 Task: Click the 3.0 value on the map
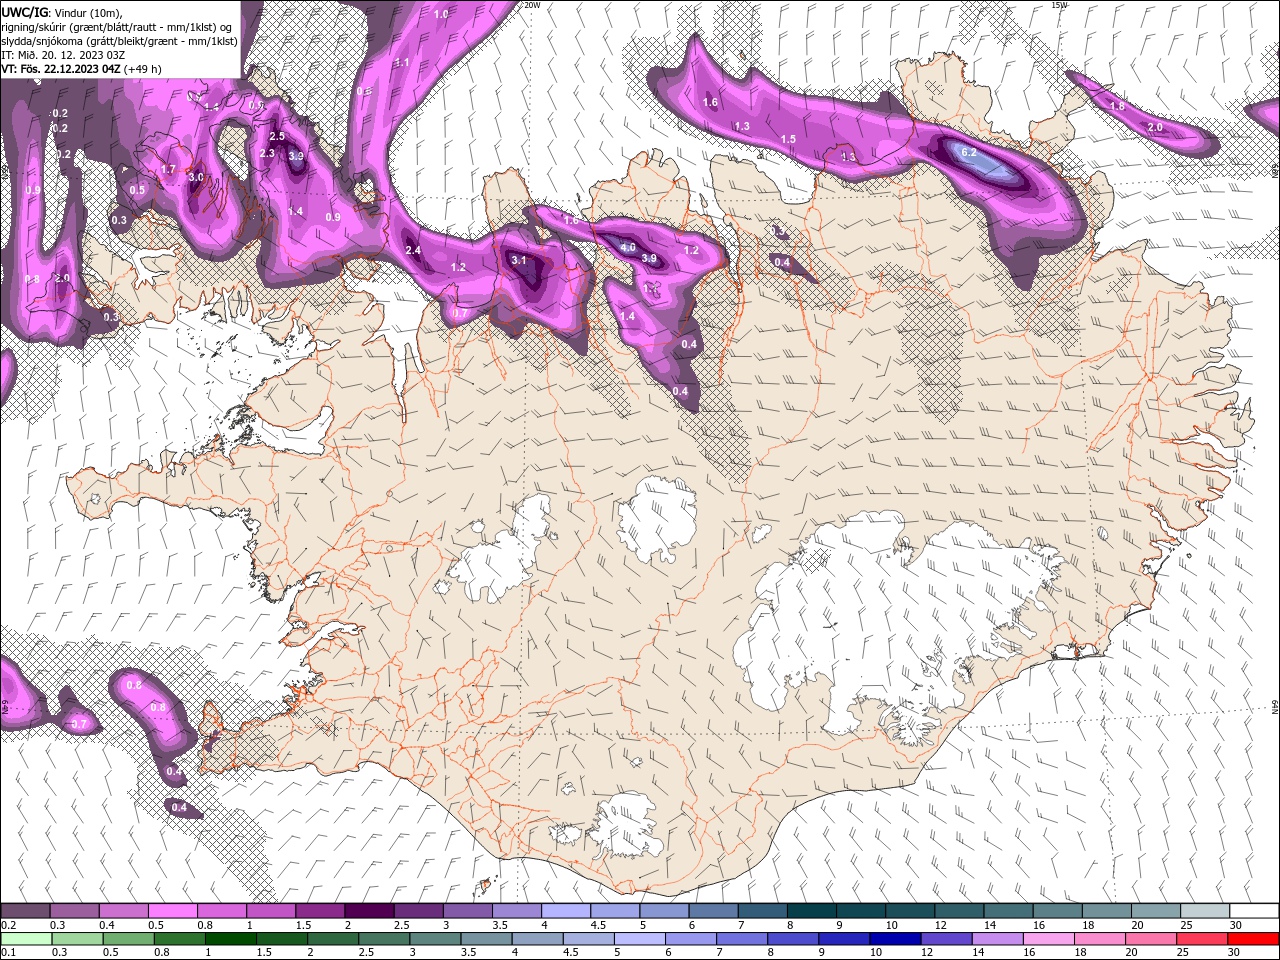click(x=196, y=177)
